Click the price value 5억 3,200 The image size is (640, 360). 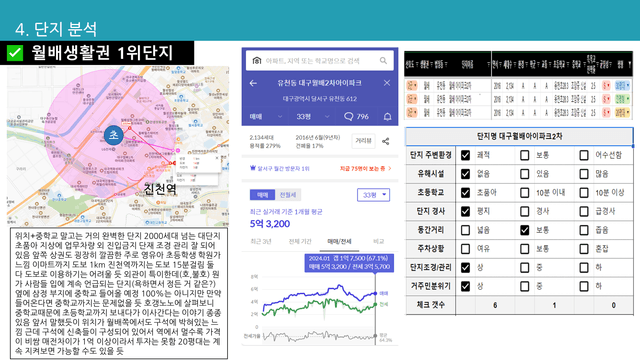coord(270,224)
